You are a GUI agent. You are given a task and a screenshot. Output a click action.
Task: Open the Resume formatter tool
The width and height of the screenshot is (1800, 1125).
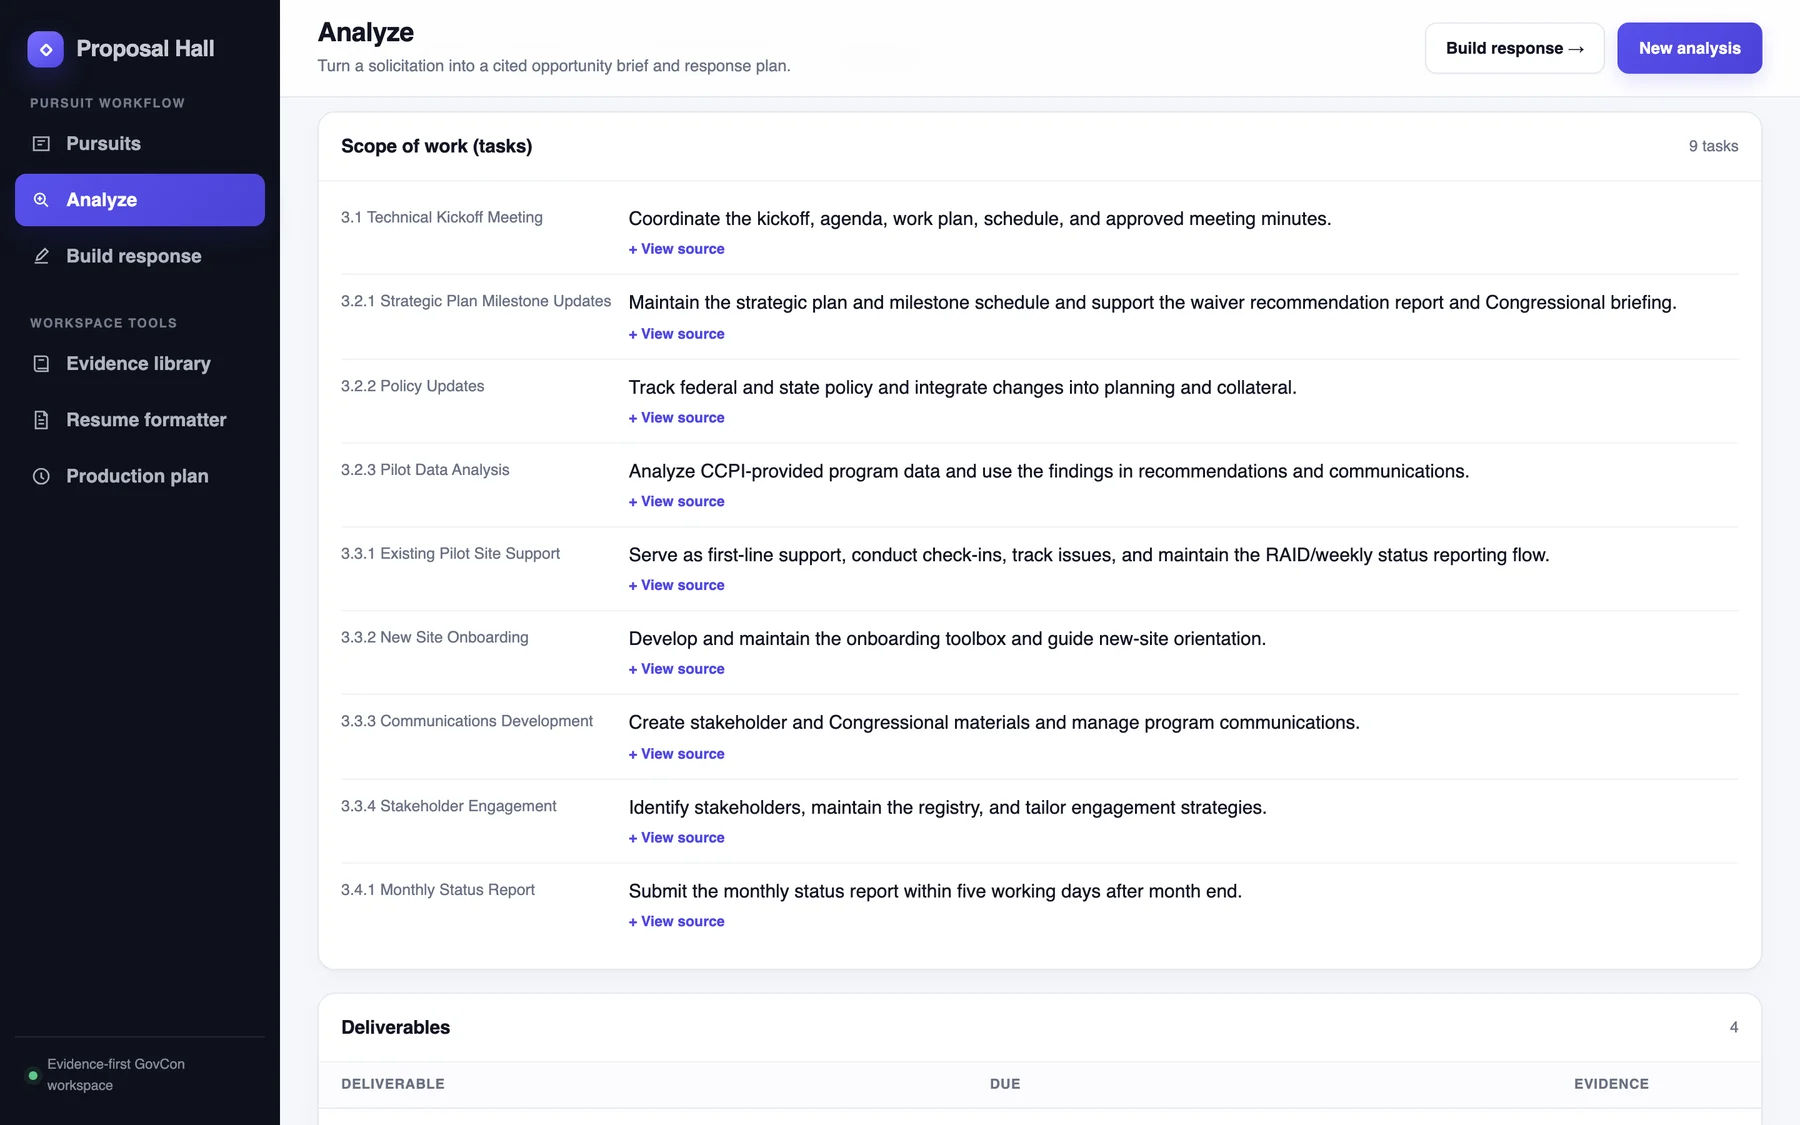coord(140,420)
